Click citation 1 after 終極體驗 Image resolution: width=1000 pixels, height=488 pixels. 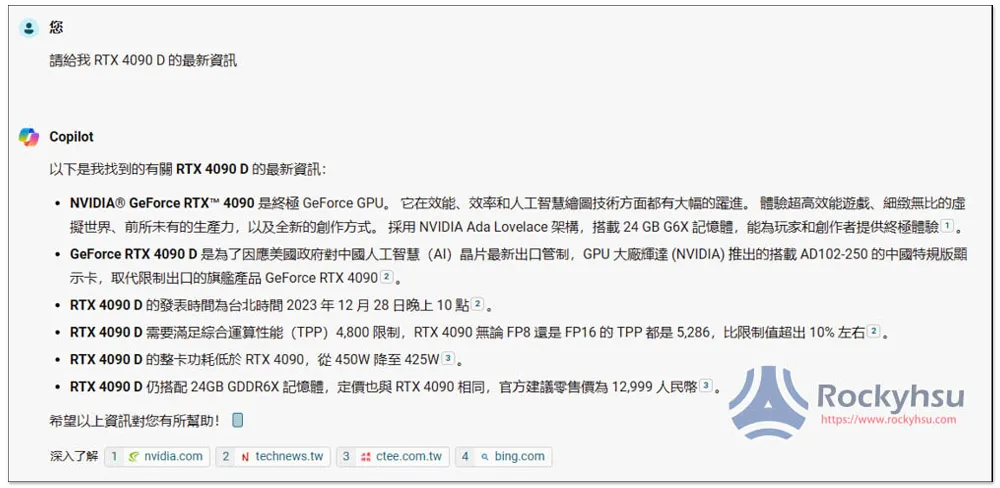(946, 225)
